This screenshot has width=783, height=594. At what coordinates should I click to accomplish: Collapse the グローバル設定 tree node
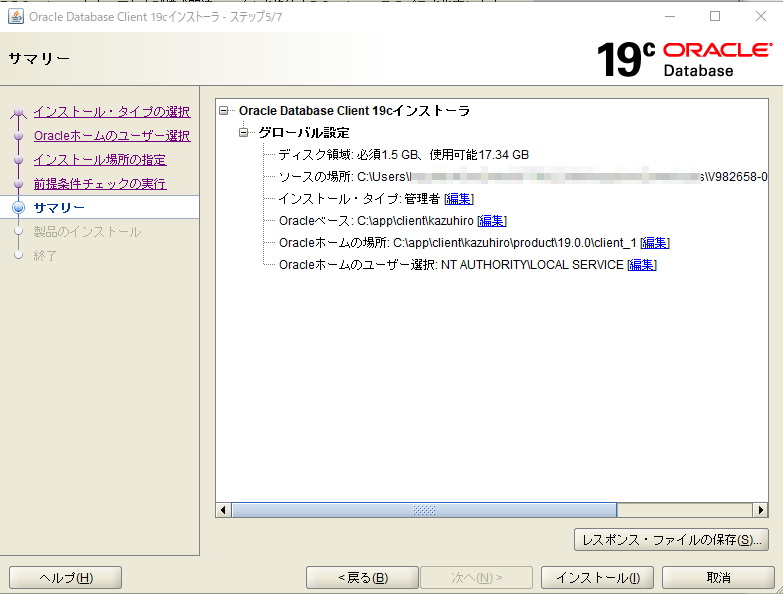(x=243, y=133)
